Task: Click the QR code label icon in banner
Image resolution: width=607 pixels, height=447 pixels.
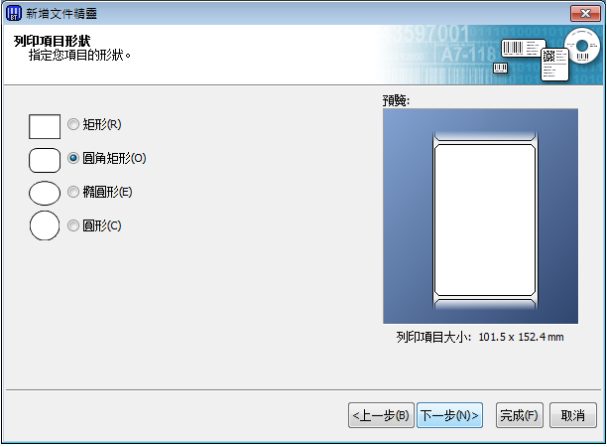Action: [554, 64]
